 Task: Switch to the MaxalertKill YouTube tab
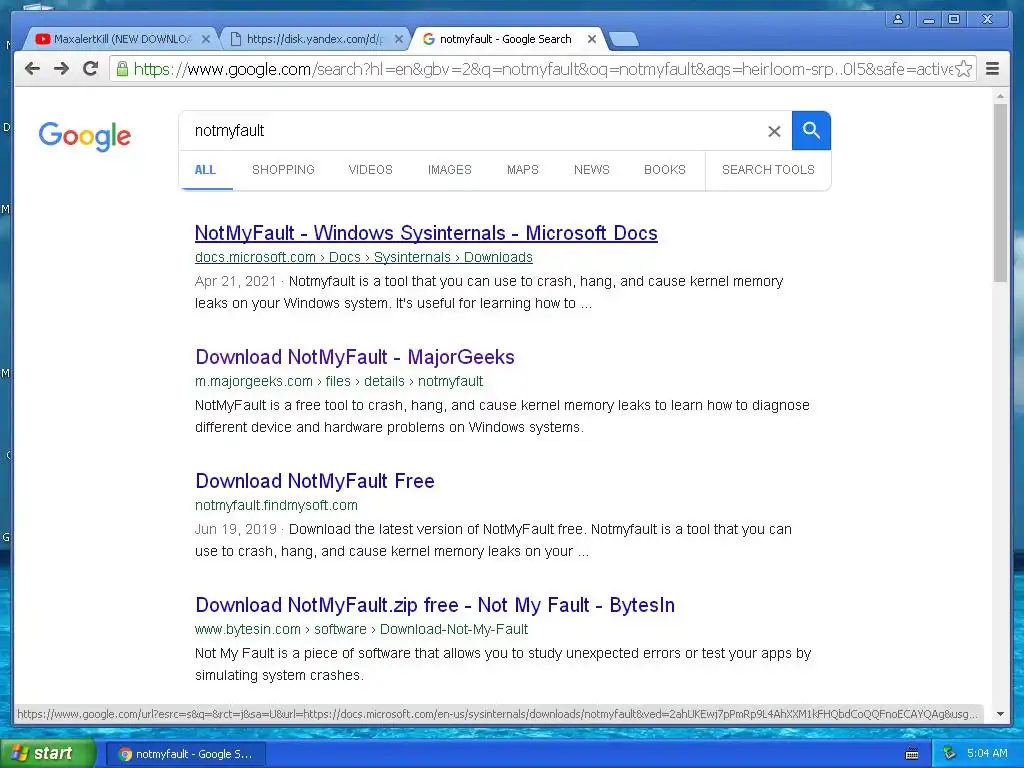[119, 39]
